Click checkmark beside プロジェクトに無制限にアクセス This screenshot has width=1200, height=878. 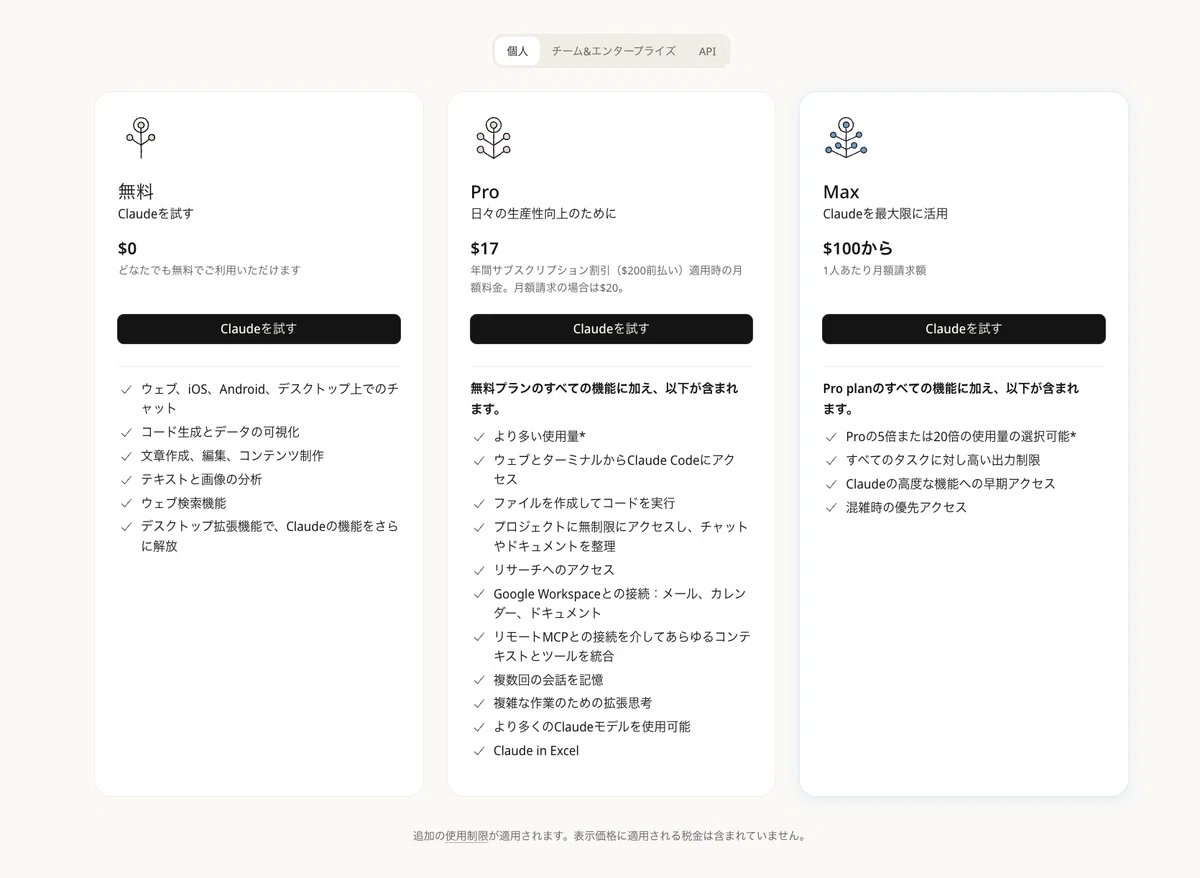pos(479,527)
